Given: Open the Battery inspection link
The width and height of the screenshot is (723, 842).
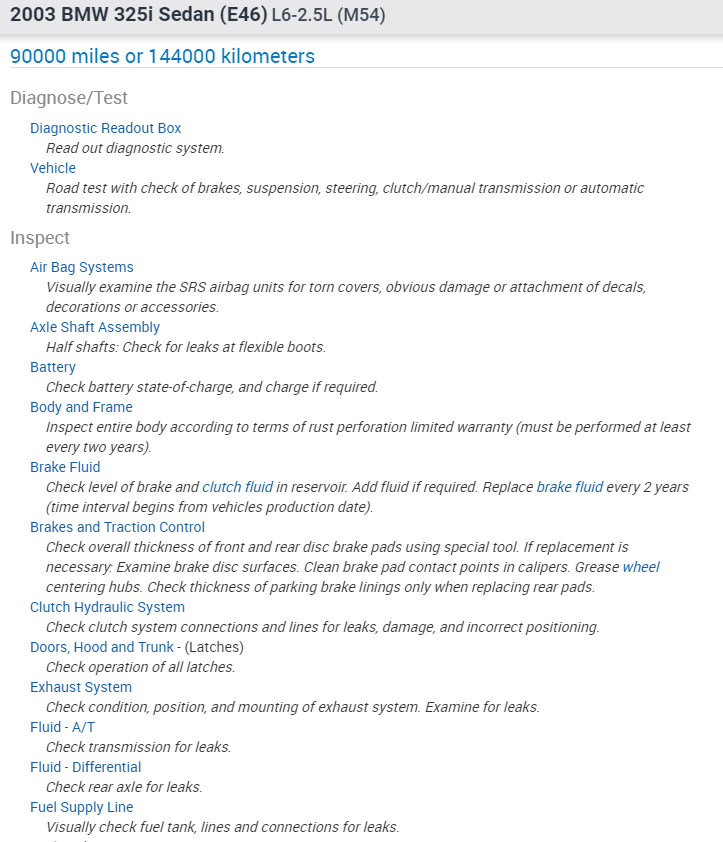Looking at the screenshot, I should pyautogui.click(x=52, y=367).
